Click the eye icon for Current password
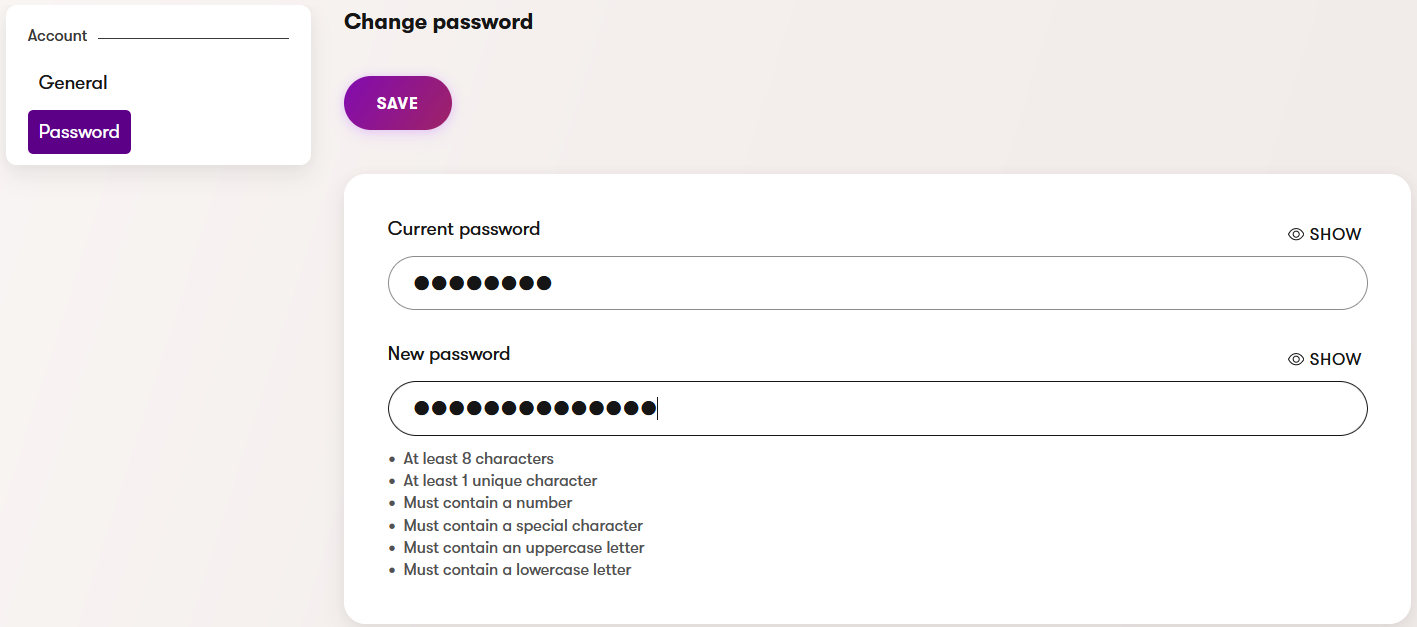This screenshot has width=1417, height=627. click(x=1296, y=234)
